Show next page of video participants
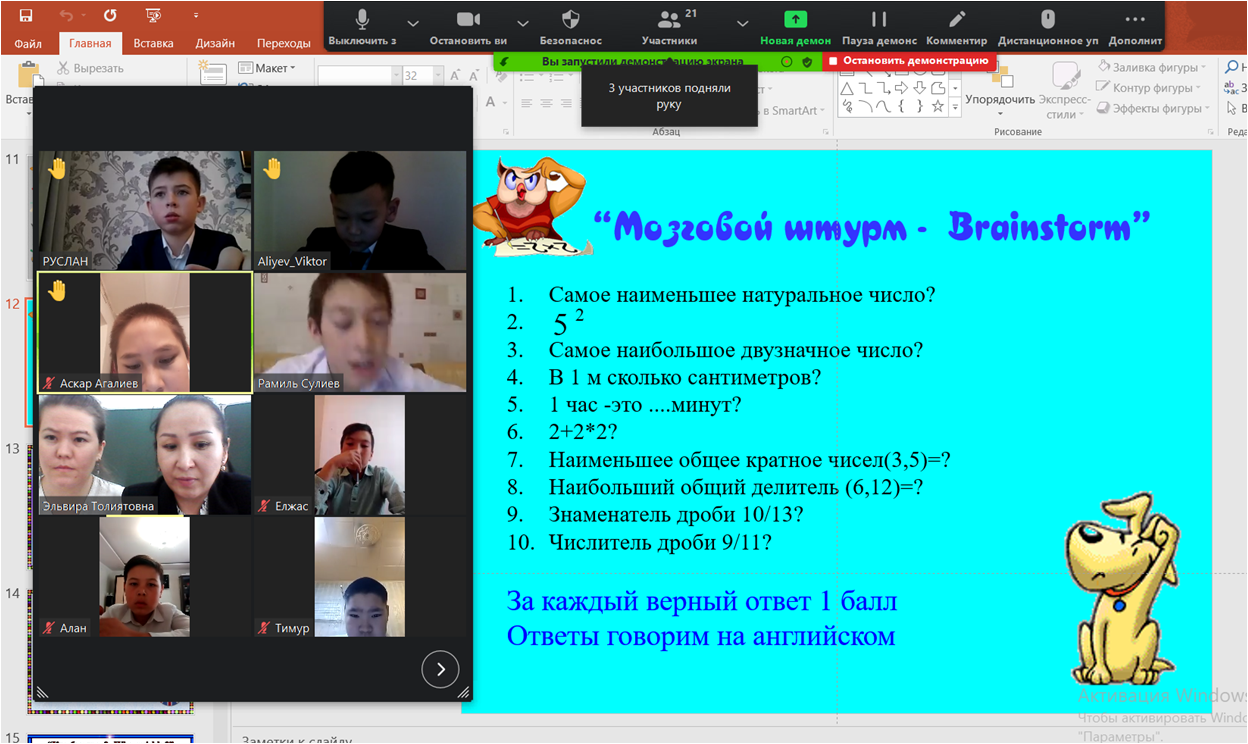 click(440, 669)
